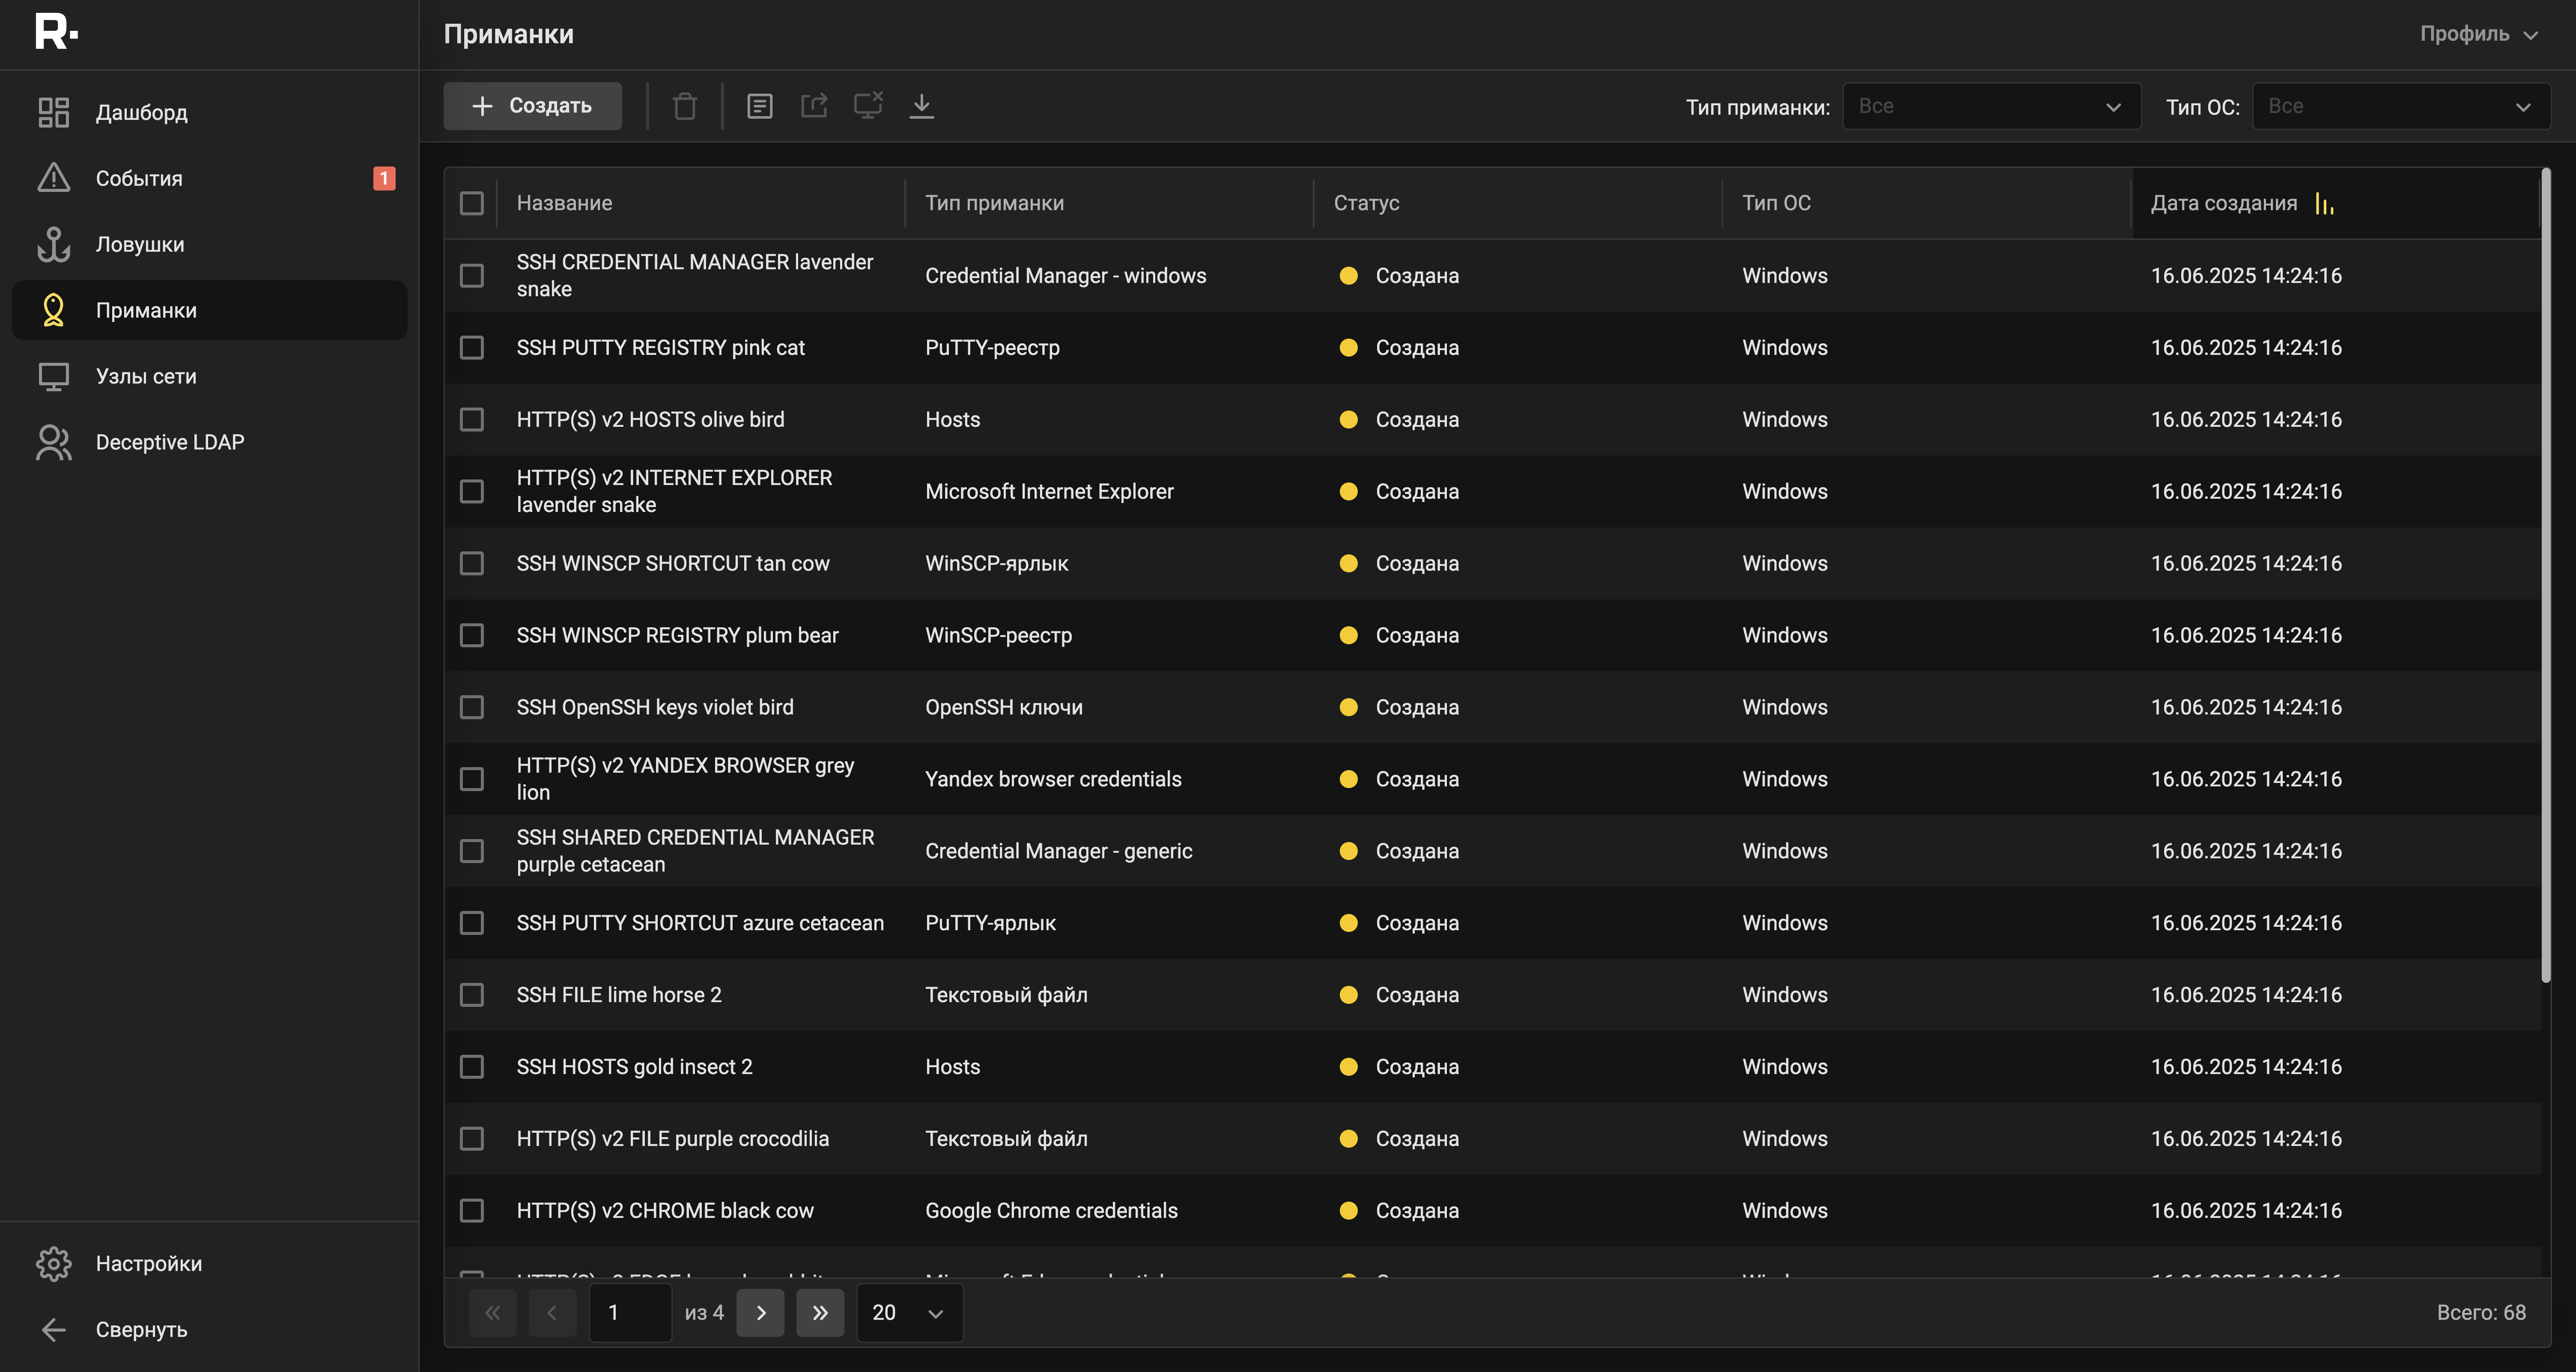2576x1372 pixels.
Task: Open the page size dropdown showing 20
Action: [908, 1313]
